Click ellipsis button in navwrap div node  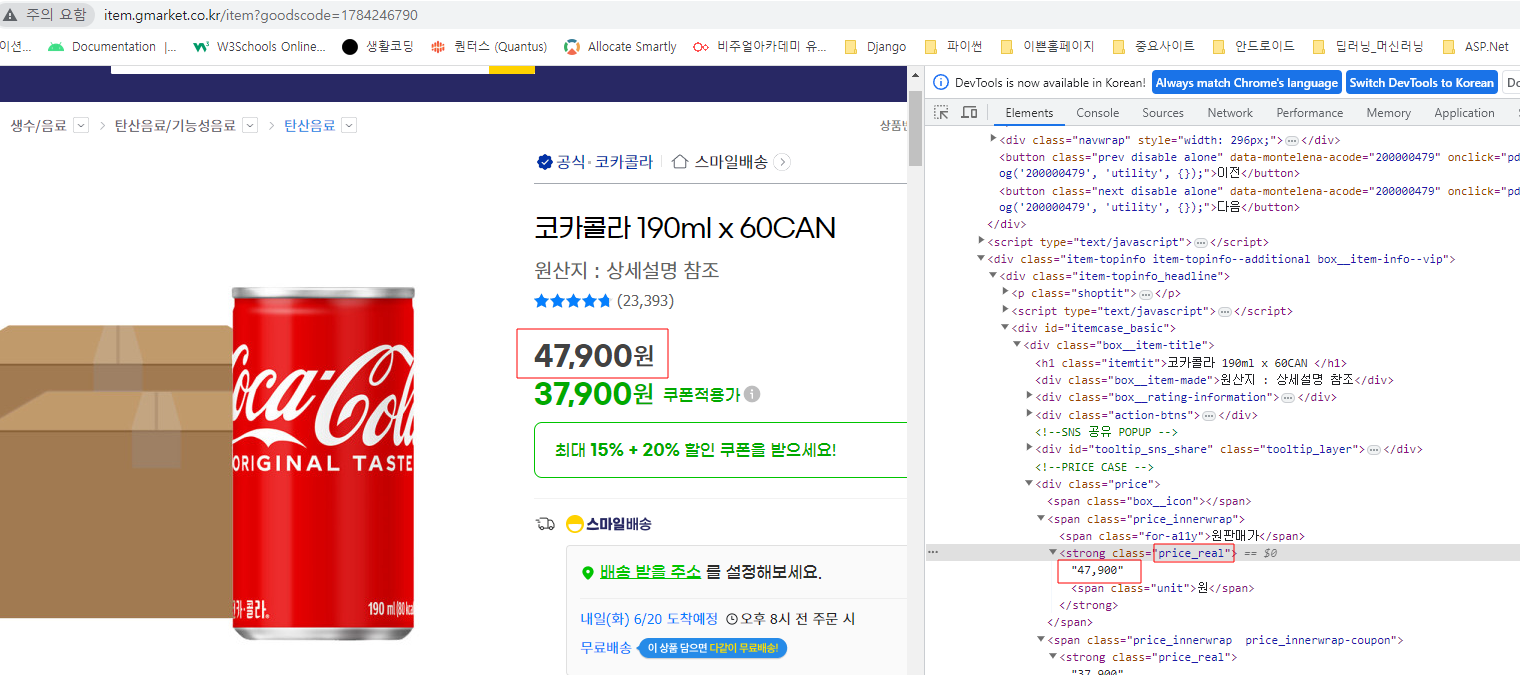click(x=1292, y=141)
